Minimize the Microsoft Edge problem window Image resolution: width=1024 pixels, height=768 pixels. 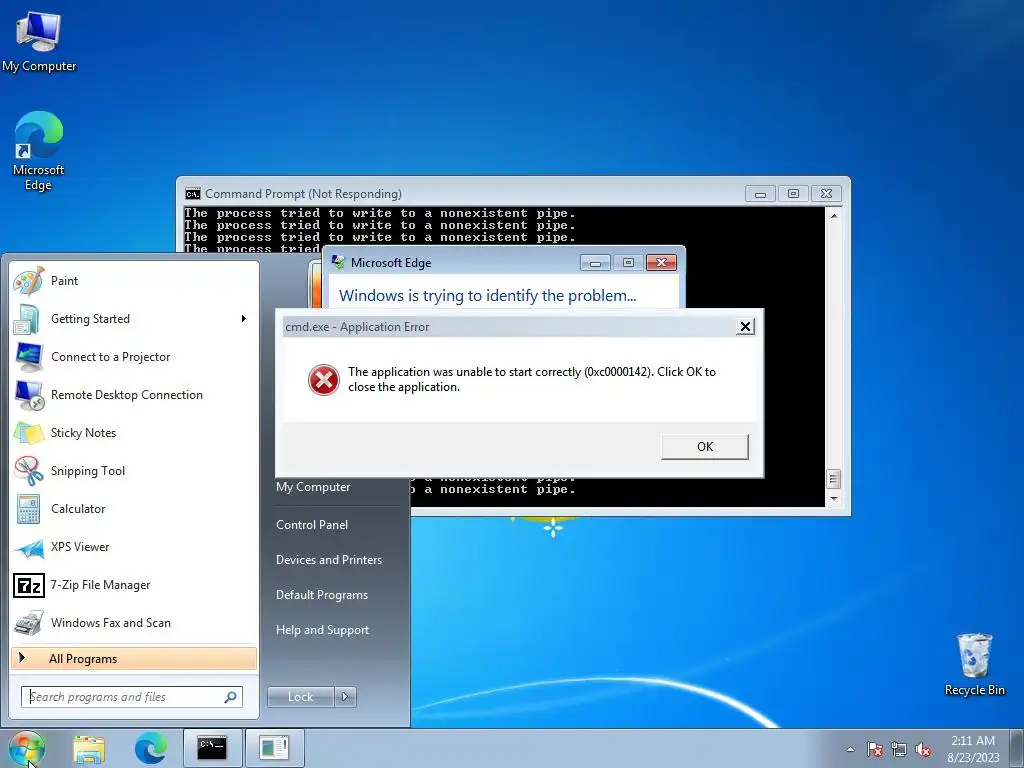pyautogui.click(x=595, y=263)
